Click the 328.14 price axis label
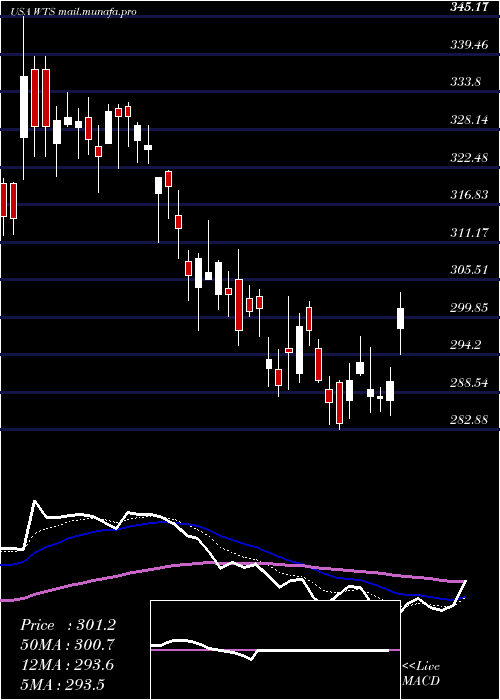The height and width of the screenshot is (700, 500). point(468,119)
